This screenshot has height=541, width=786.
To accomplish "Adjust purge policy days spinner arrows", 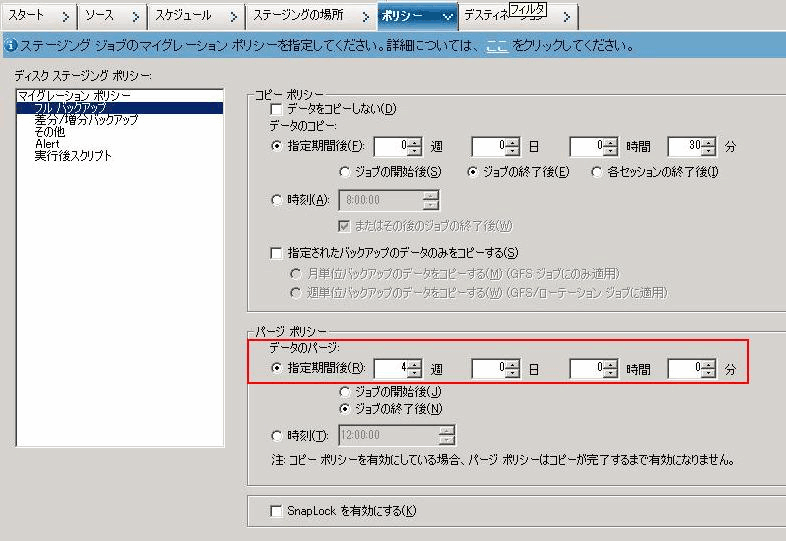I will click(512, 369).
